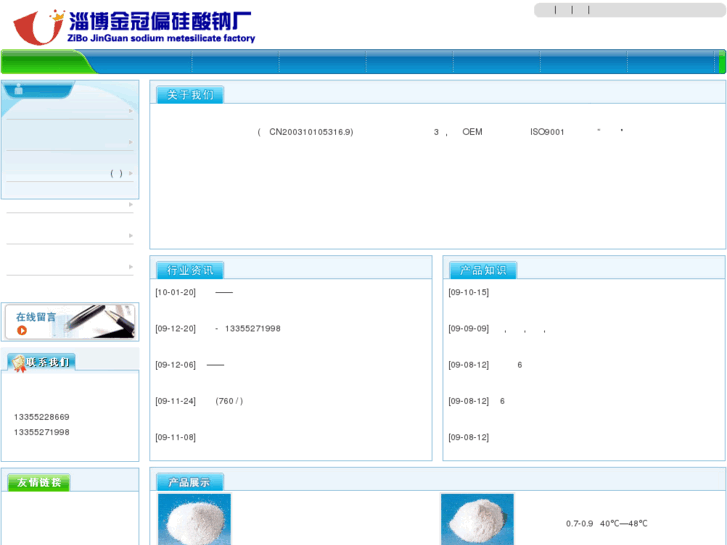Screen dimensions: 727x545
Task: Click the person icon on the sidebar header tab
Action: point(19,89)
